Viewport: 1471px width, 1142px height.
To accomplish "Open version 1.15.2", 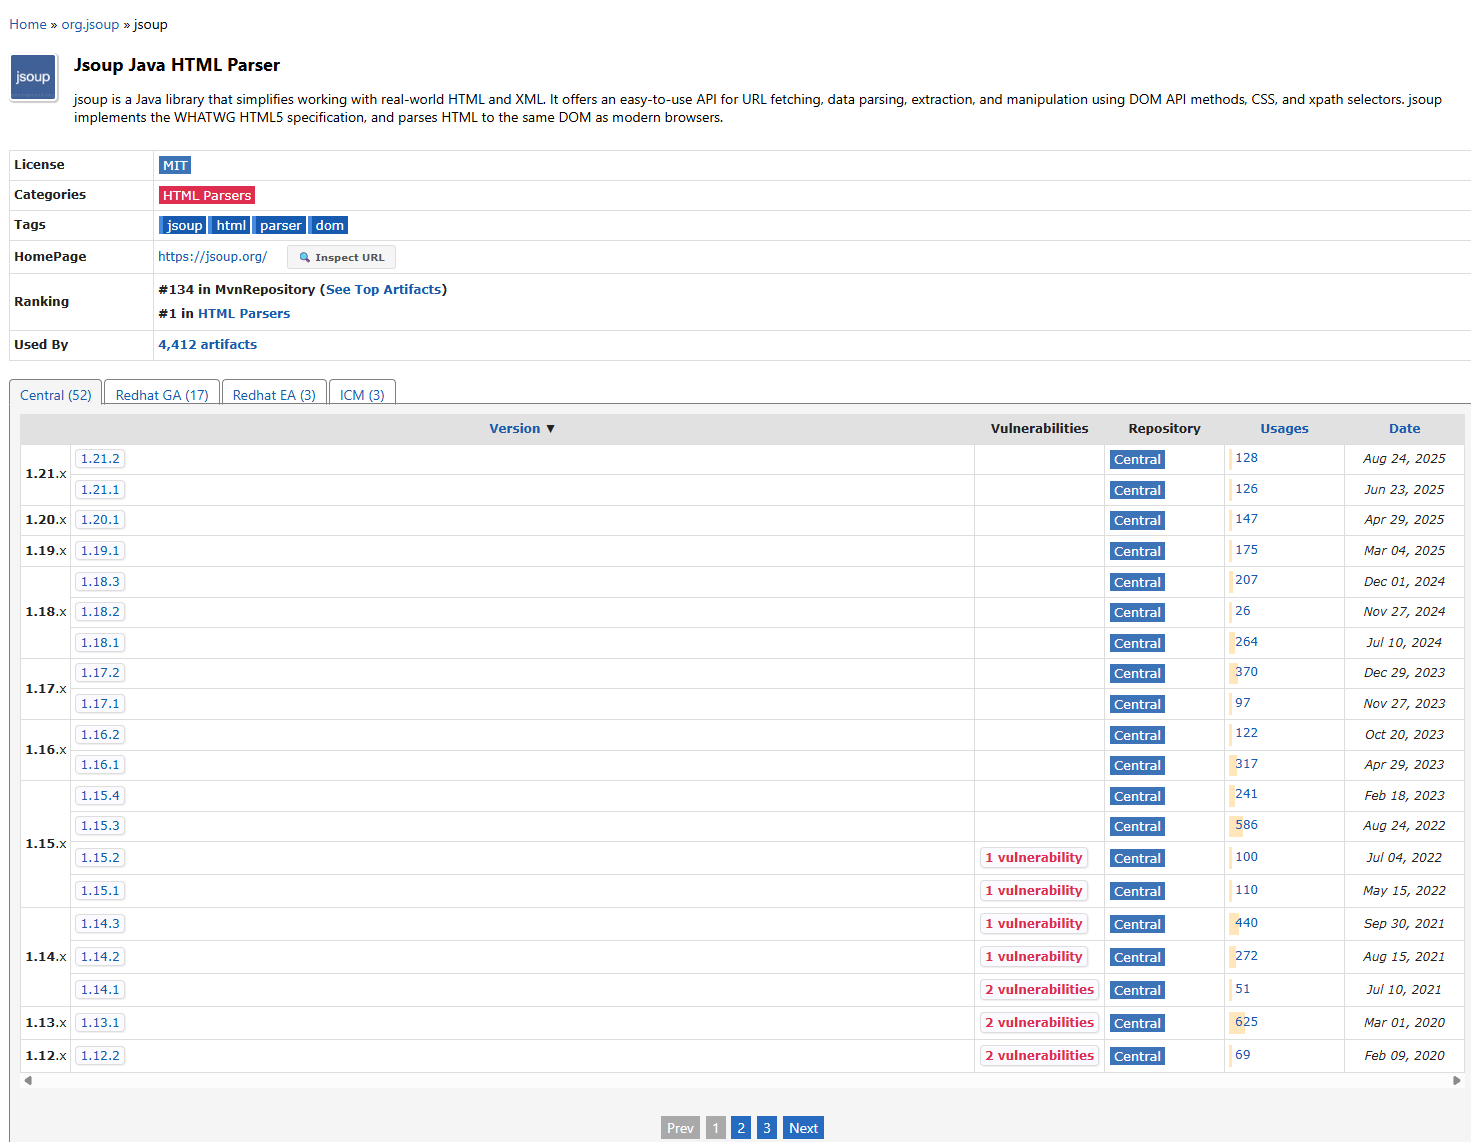I will (x=100, y=858).
